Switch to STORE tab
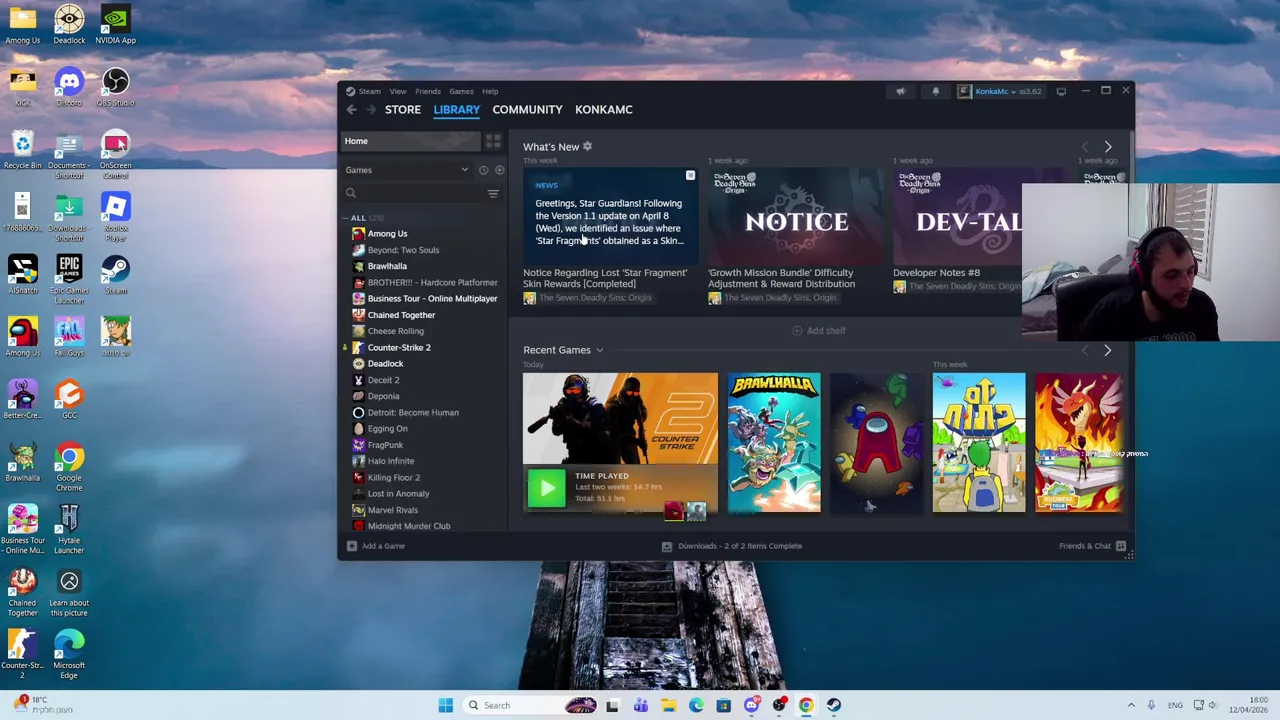This screenshot has height=720, width=1280. (403, 110)
